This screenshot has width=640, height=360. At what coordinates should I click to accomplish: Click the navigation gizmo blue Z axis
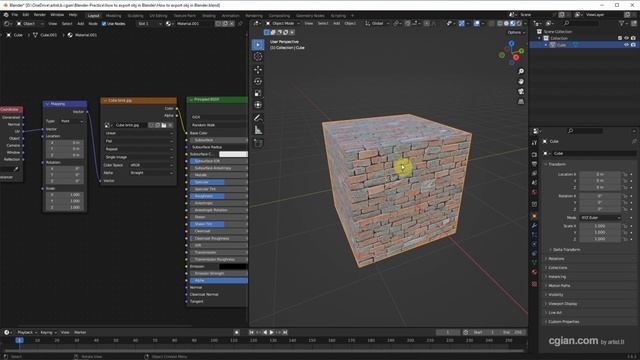[x=511, y=43]
